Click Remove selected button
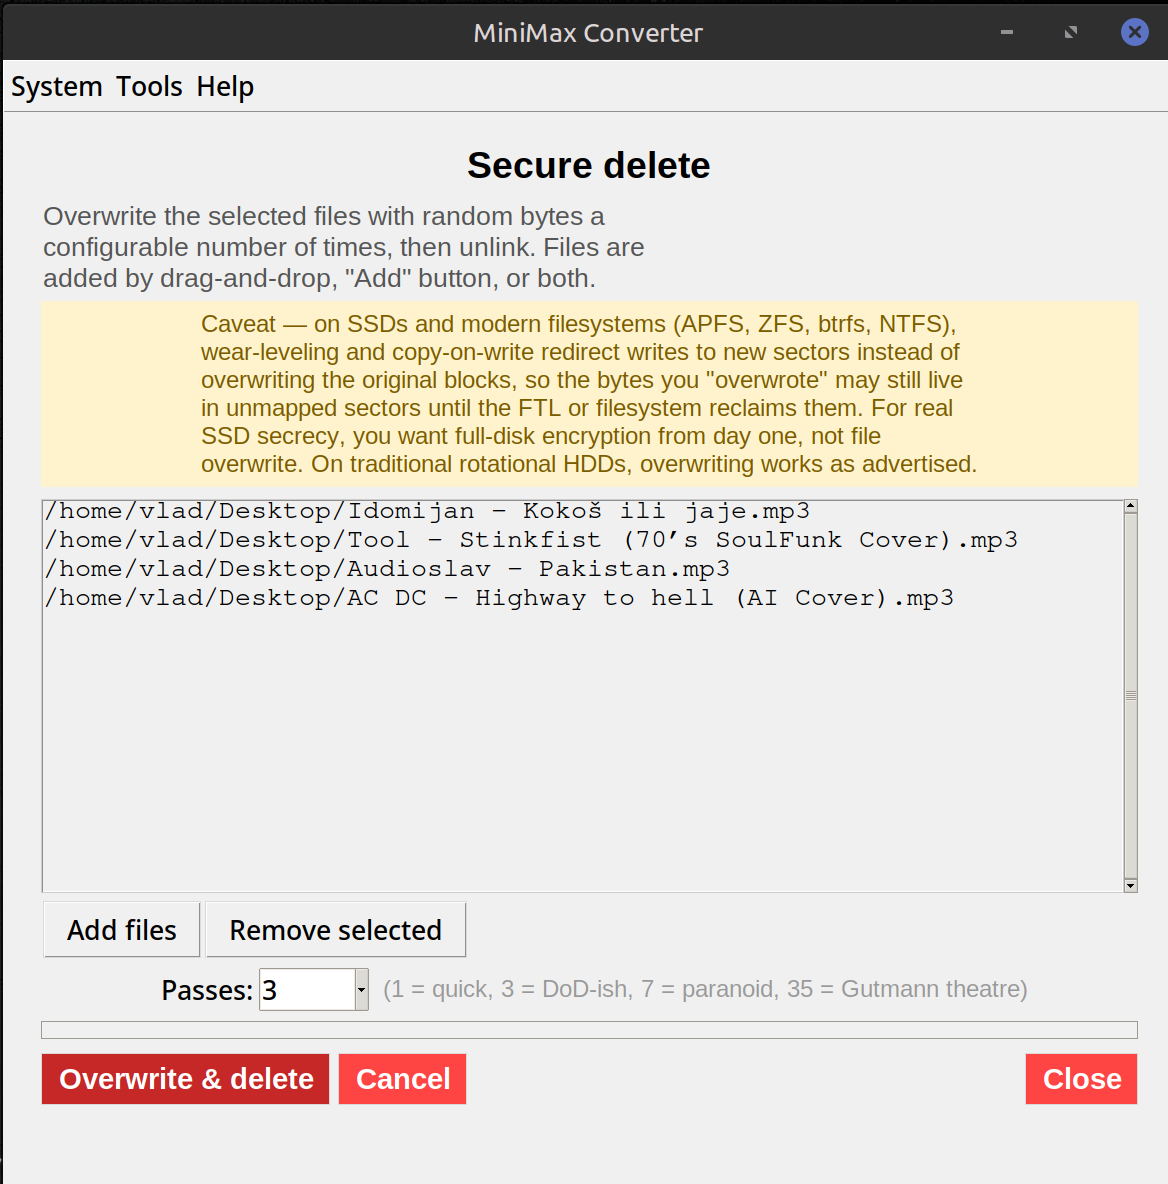The height and width of the screenshot is (1184, 1168). coord(335,930)
